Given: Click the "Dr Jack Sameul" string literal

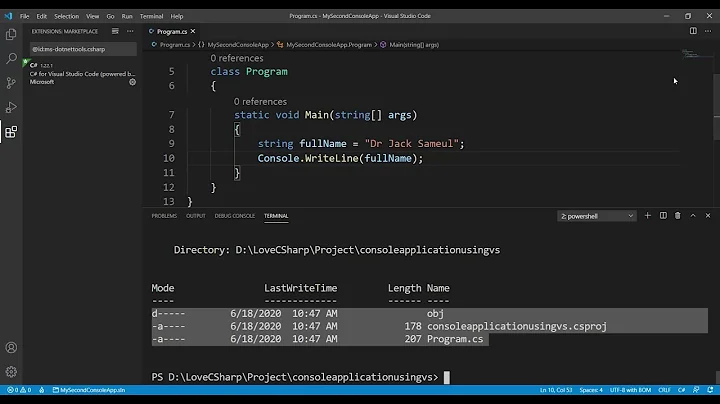Looking at the screenshot, I should coord(411,144).
